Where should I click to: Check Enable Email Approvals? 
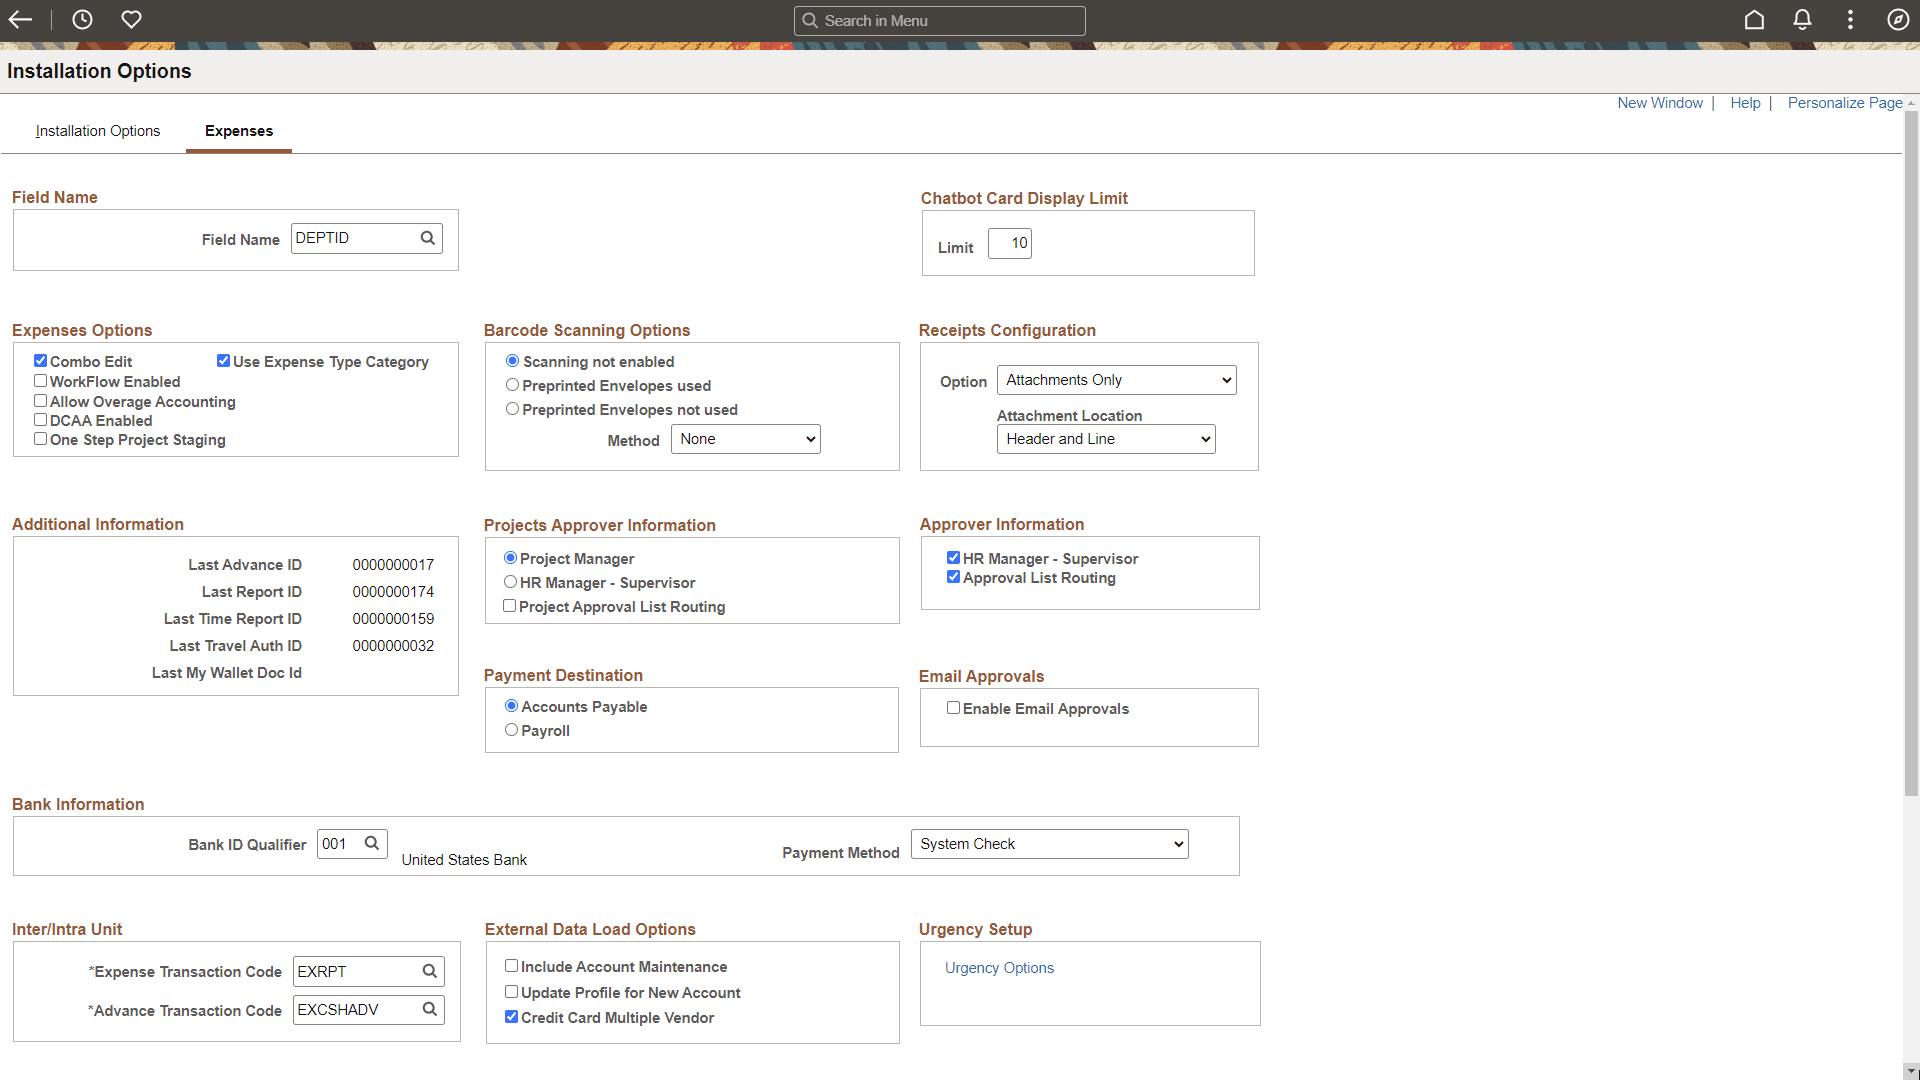(x=954, y=707)
